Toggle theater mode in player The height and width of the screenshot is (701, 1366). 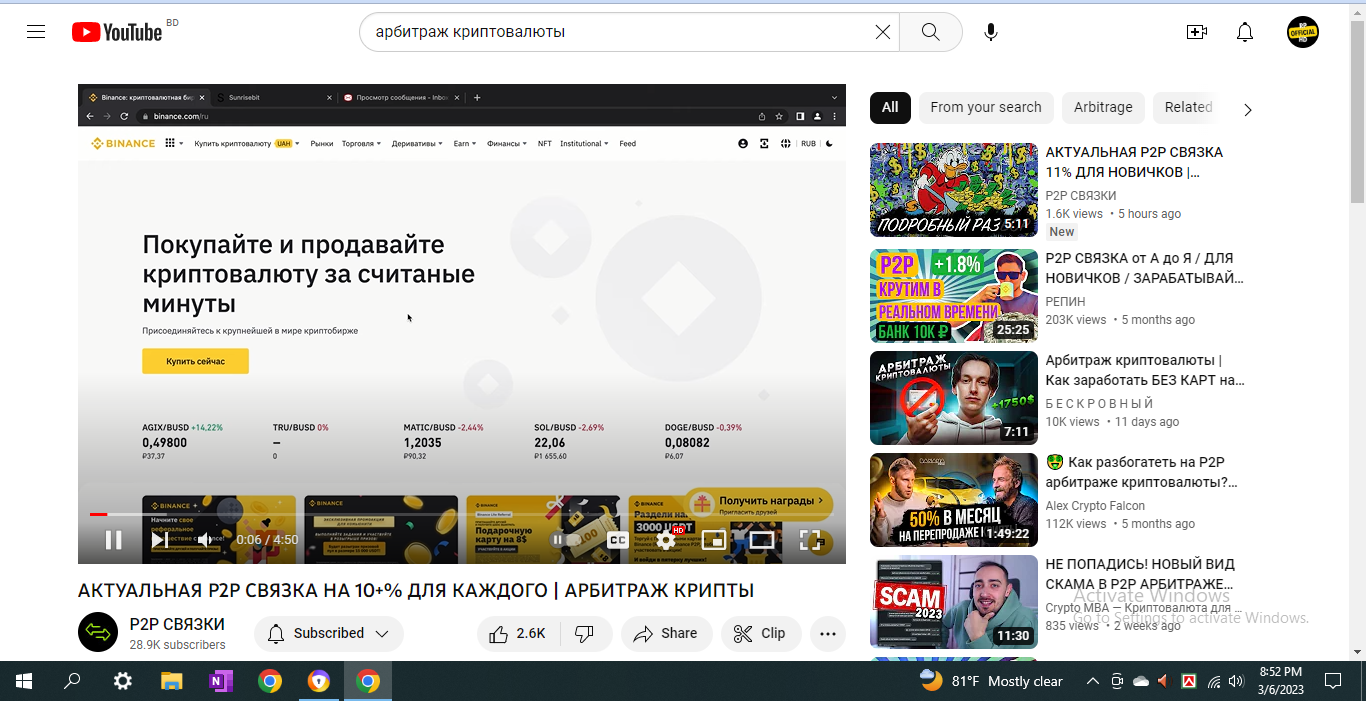tap(762, 540)
